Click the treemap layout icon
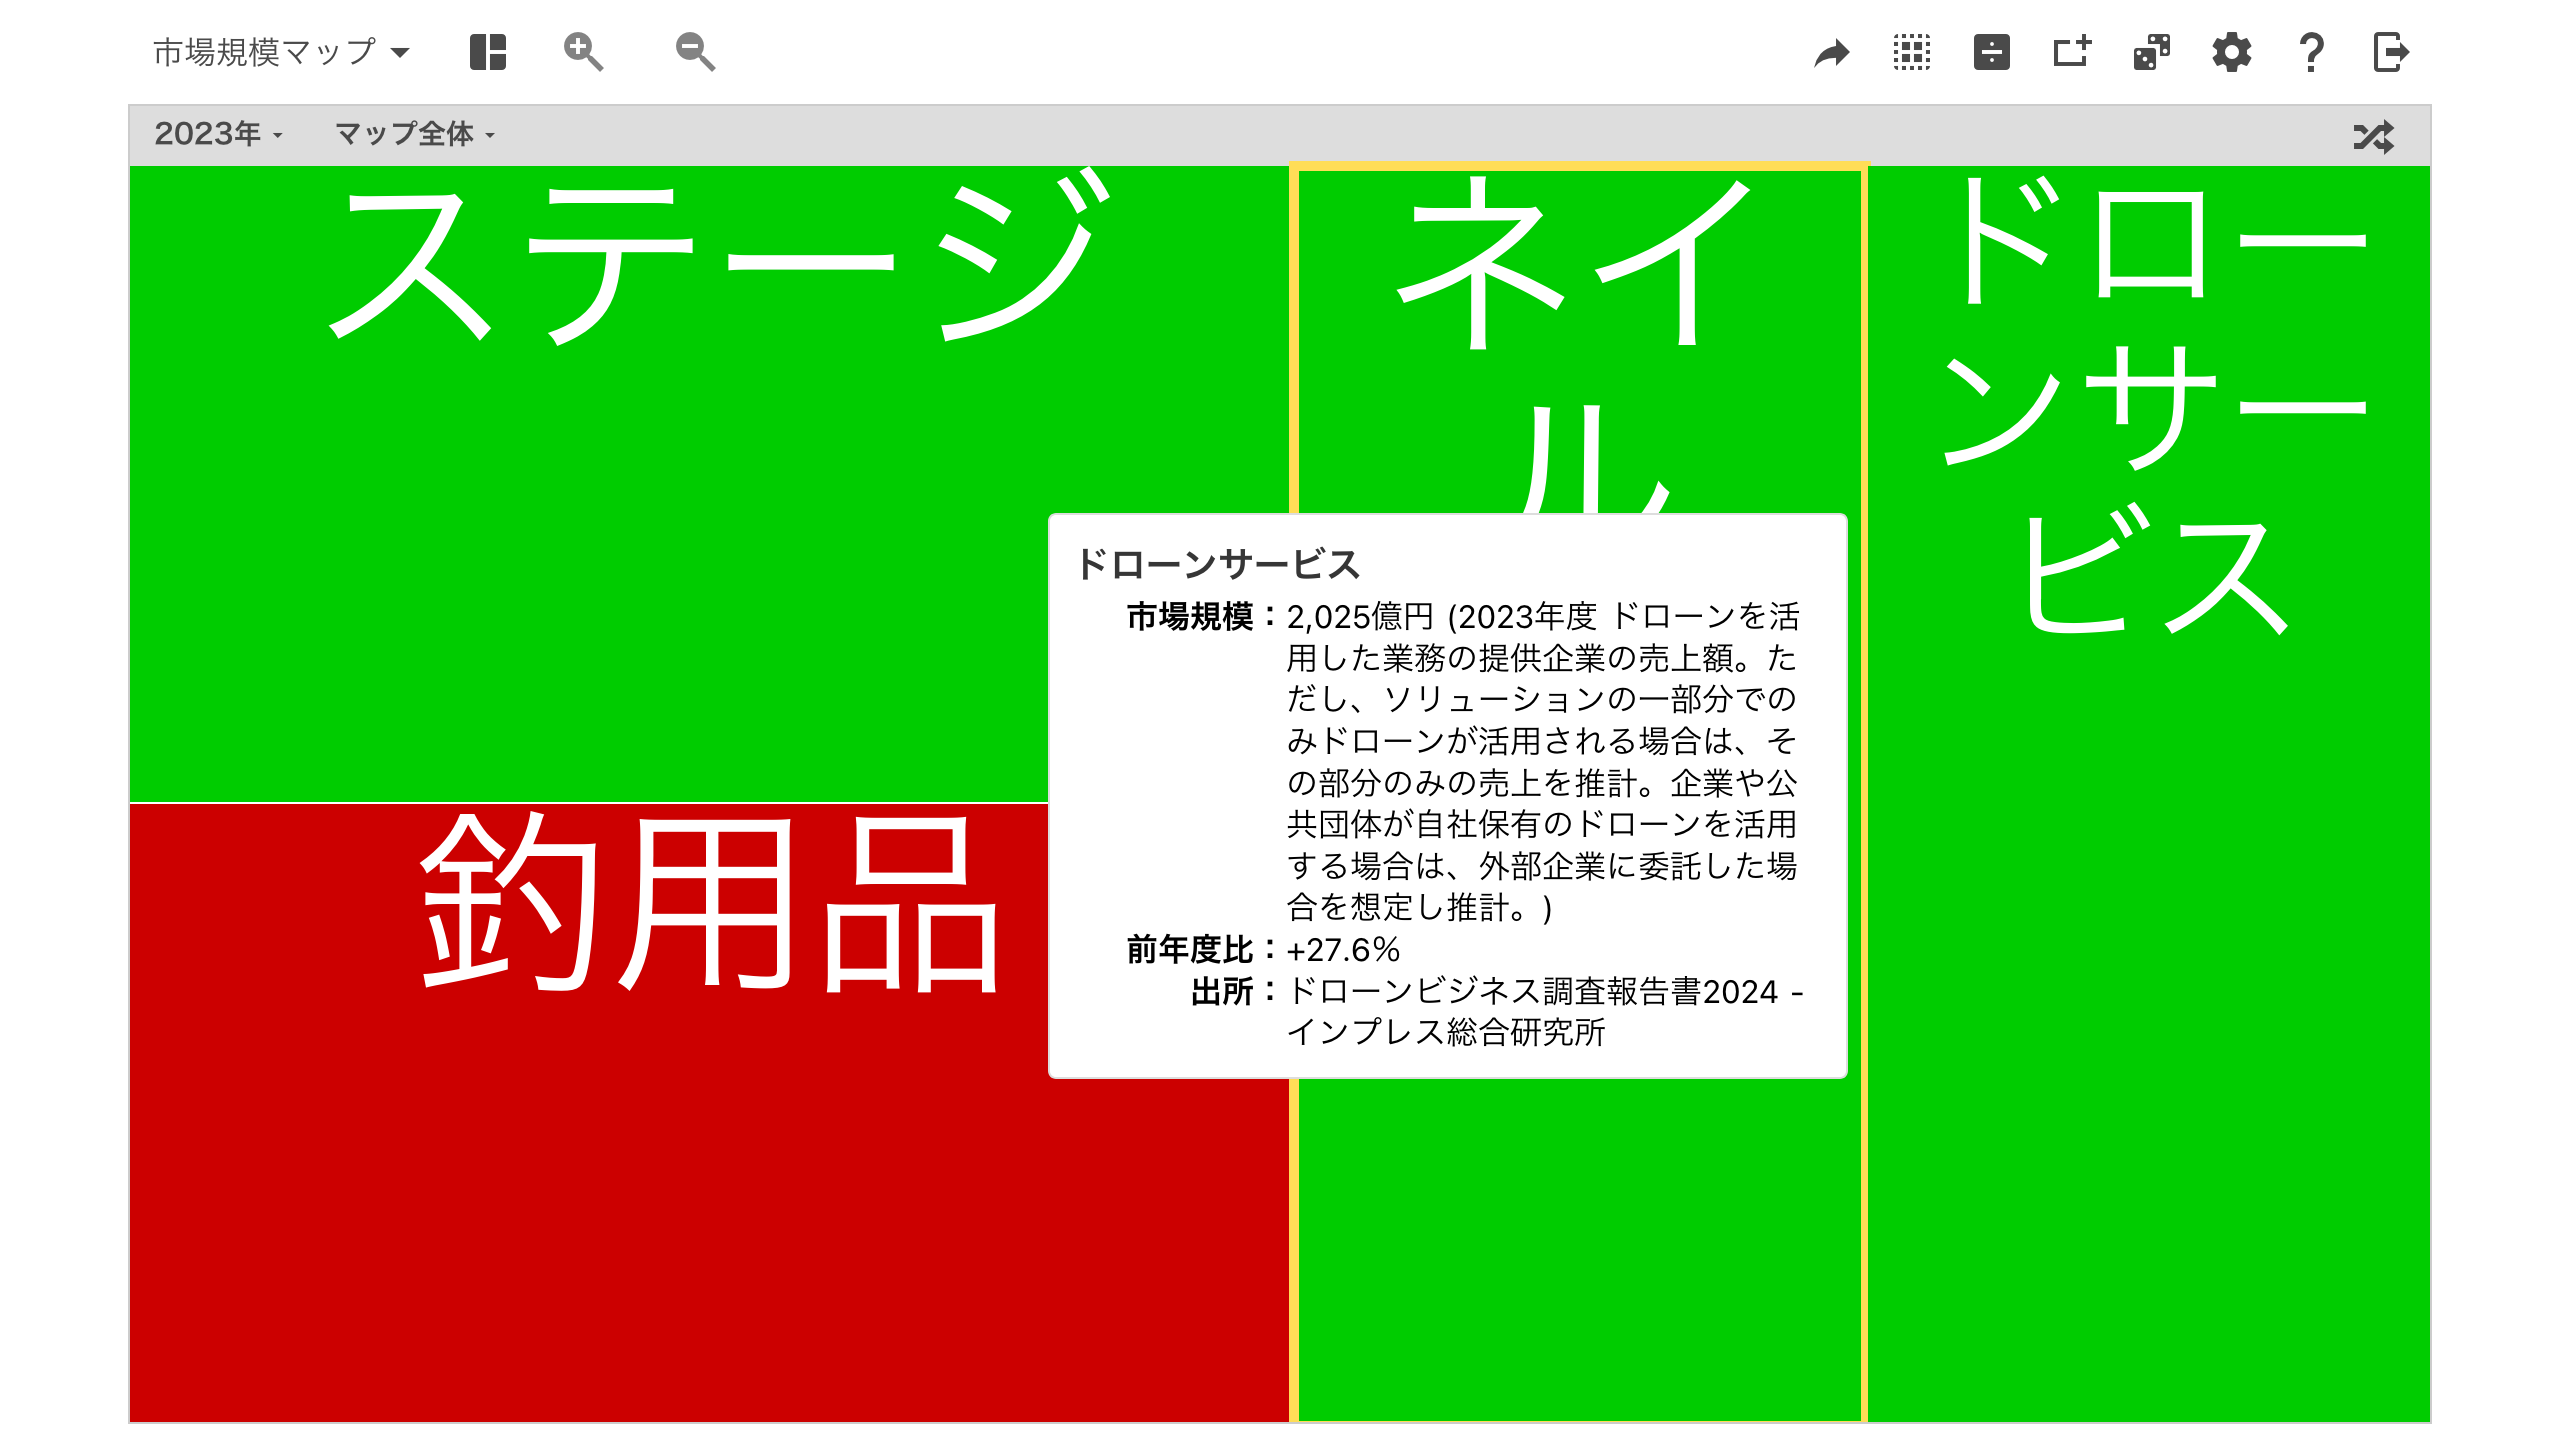 click(x=488, y=52)
